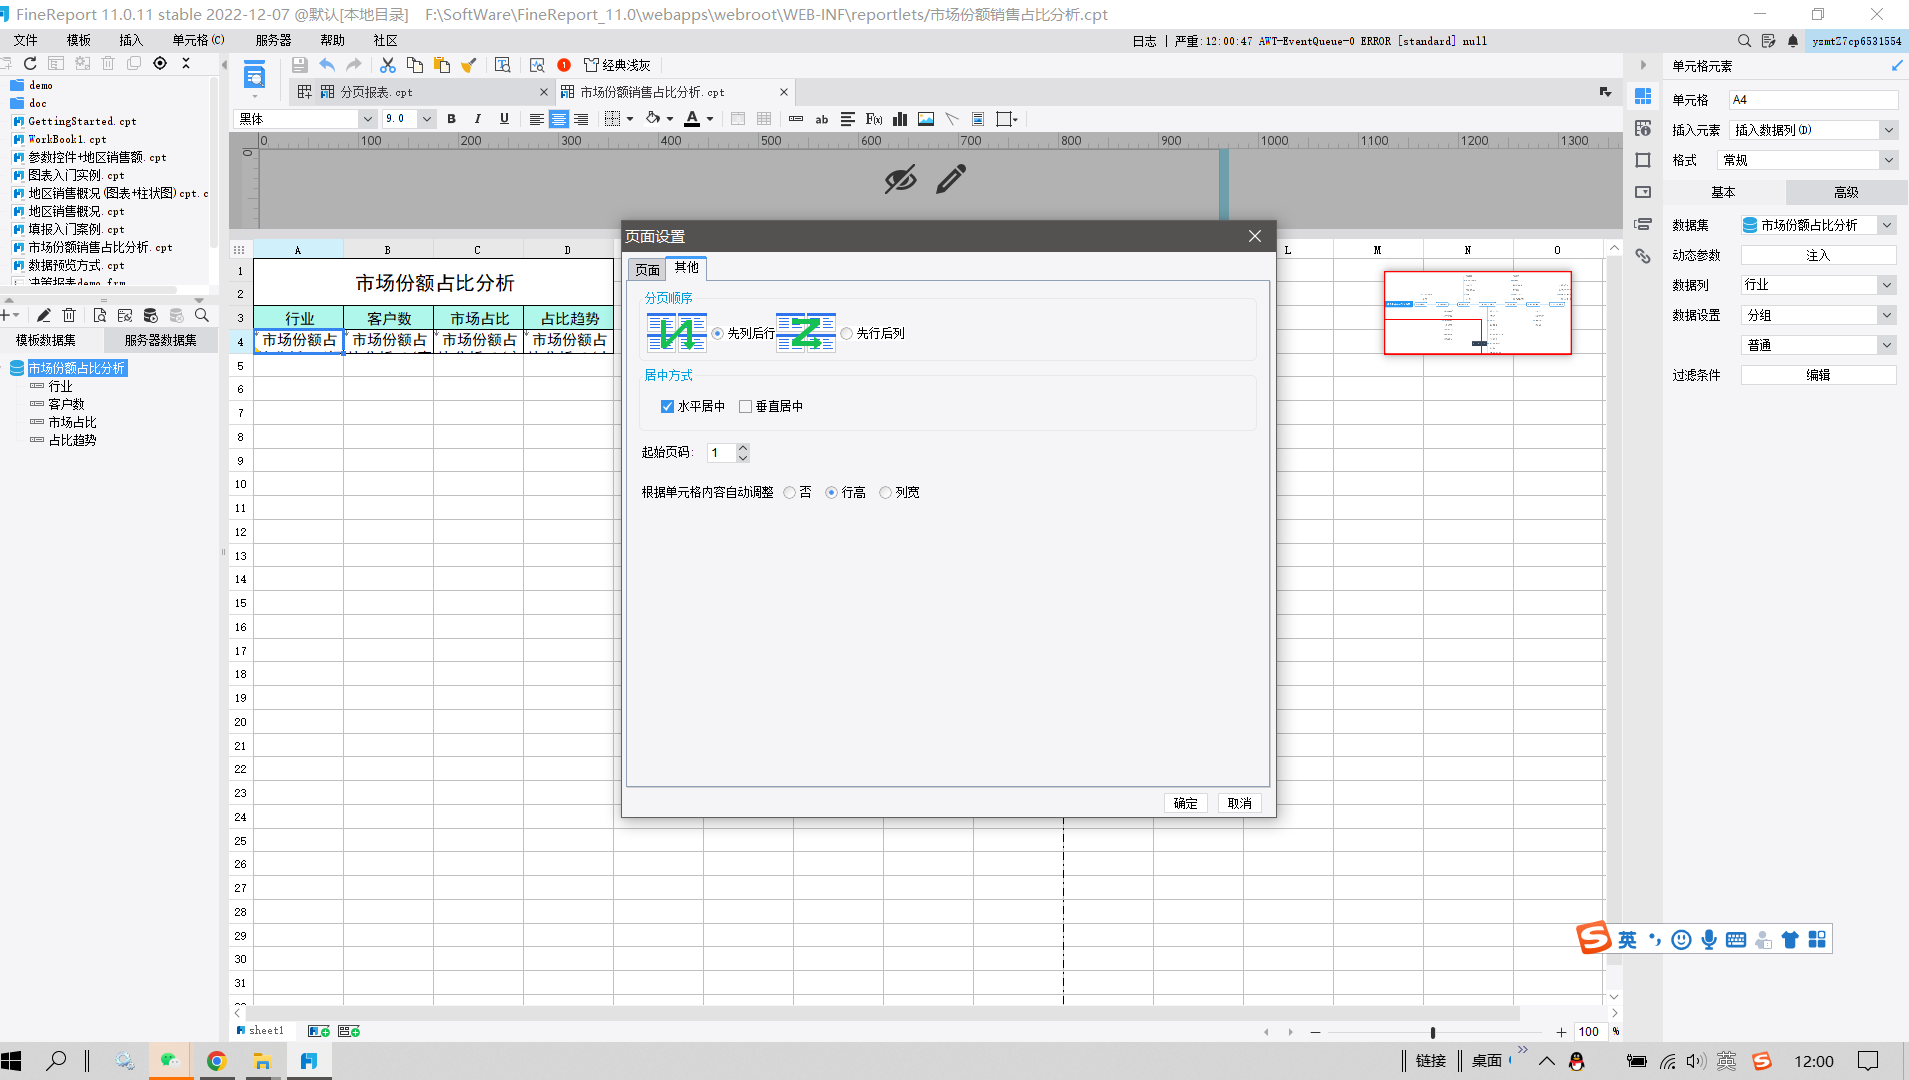The height and width of the screenshot is (1080, 1909).
Task: Click the insert chart bar icon
Action: 900,119
